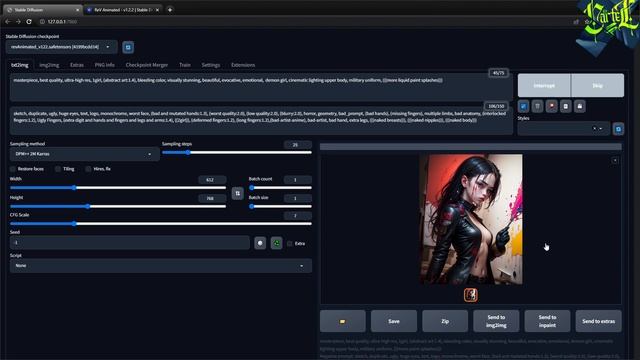Save current prompt as style with the disk icon
640x360 pixels.
(580, 107)
